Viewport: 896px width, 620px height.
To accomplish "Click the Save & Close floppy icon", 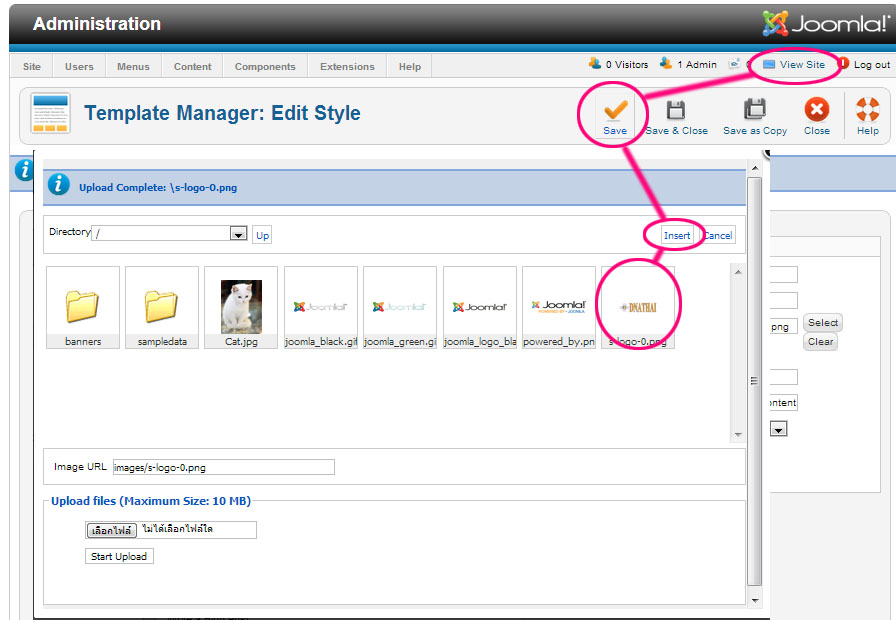I will pyautogui.click(x=676, y=110).
